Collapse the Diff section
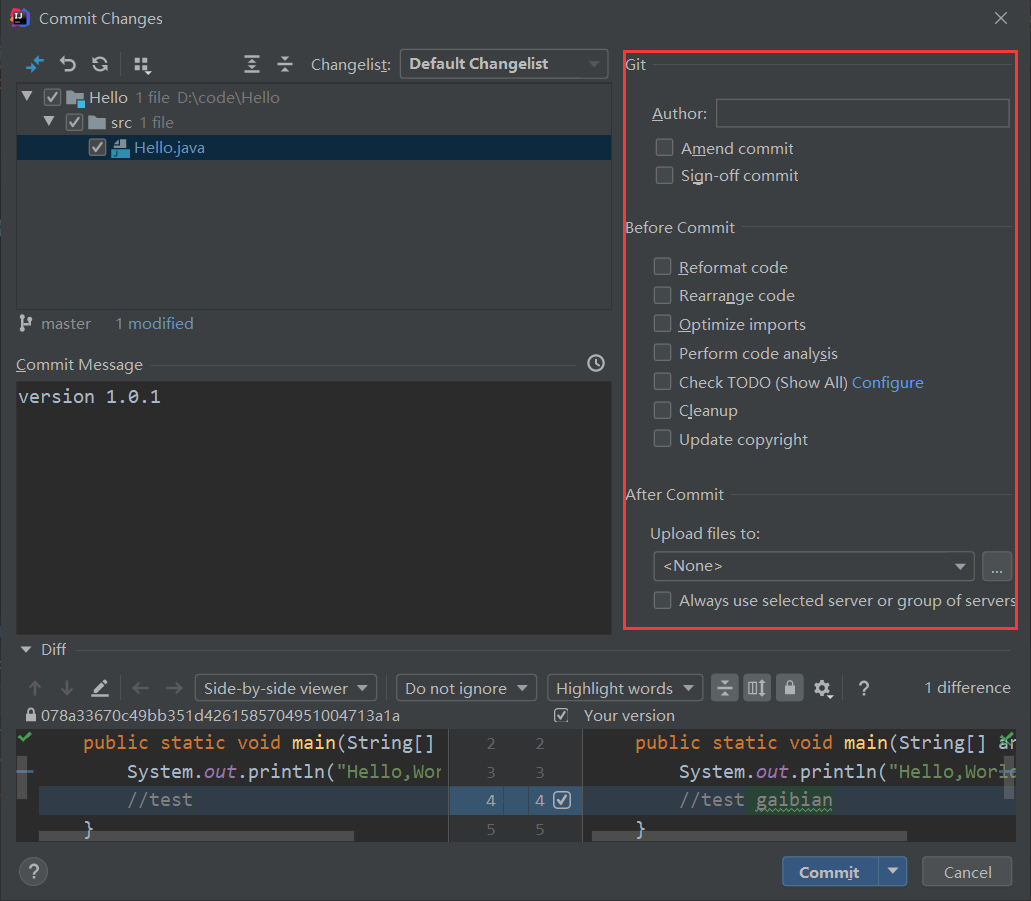 click(x=26, y=650)
